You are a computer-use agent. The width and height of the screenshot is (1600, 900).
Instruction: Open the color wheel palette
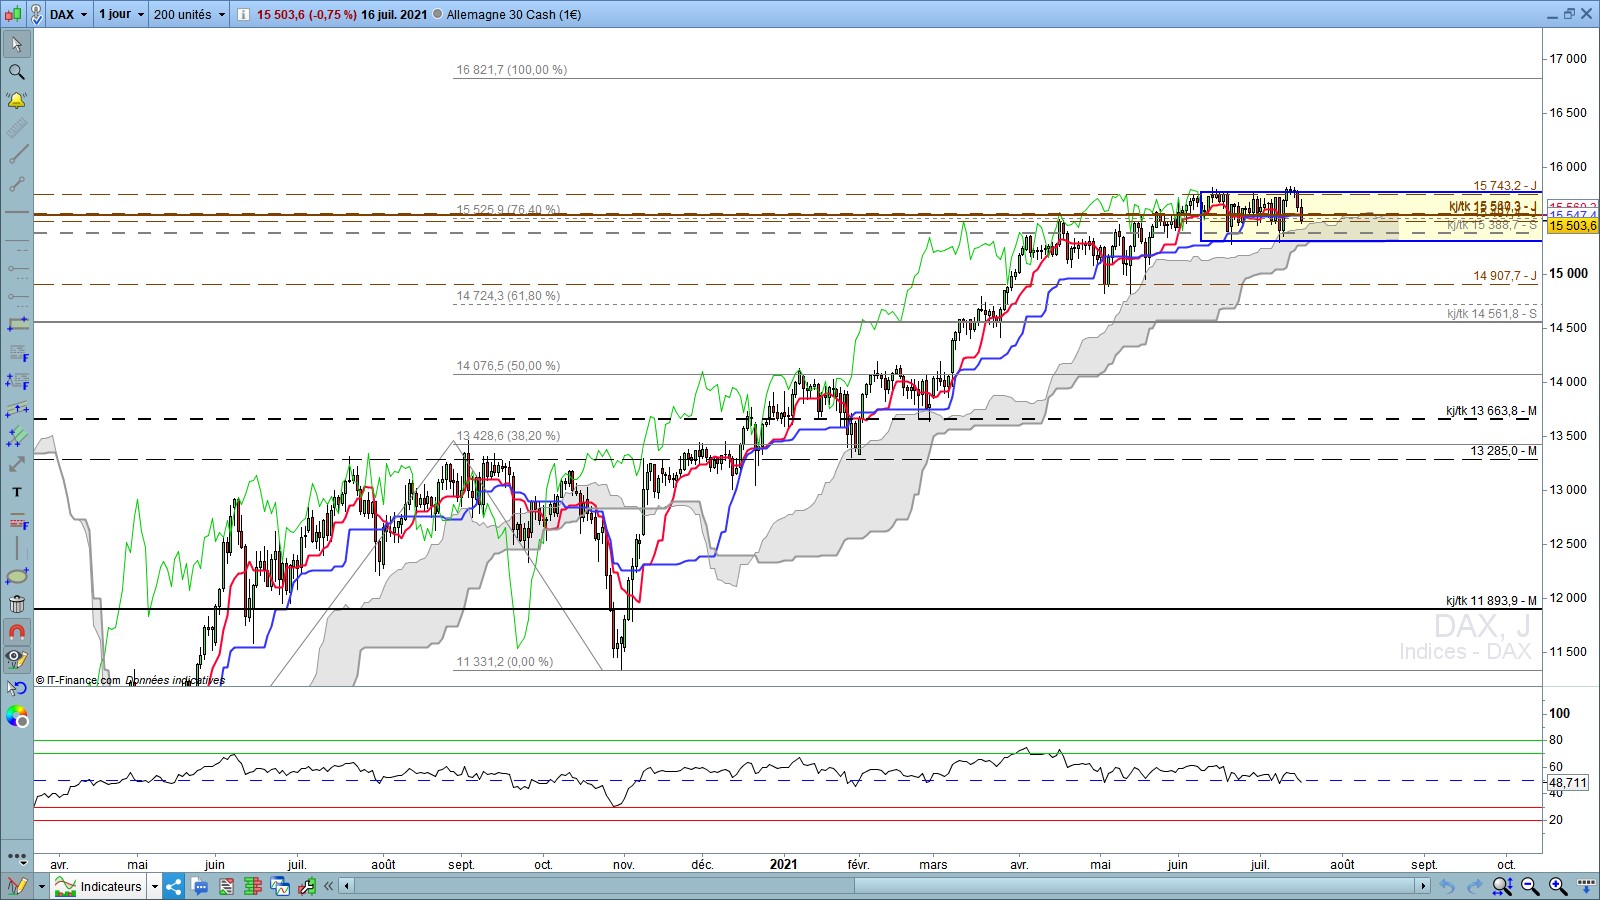coord(16,716)
